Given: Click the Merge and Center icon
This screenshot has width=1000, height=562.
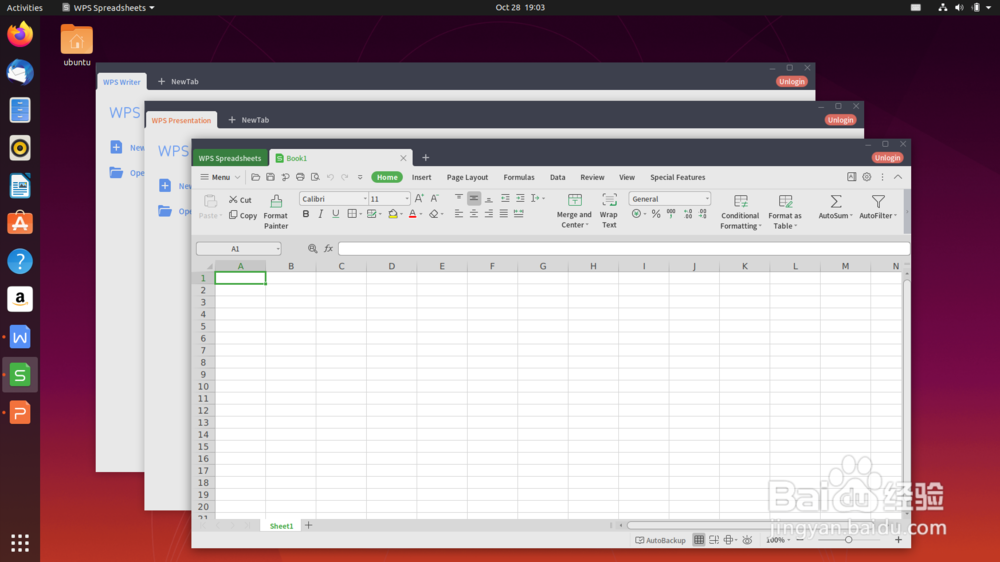Looking at the screenshot, I should click(575, 200).
